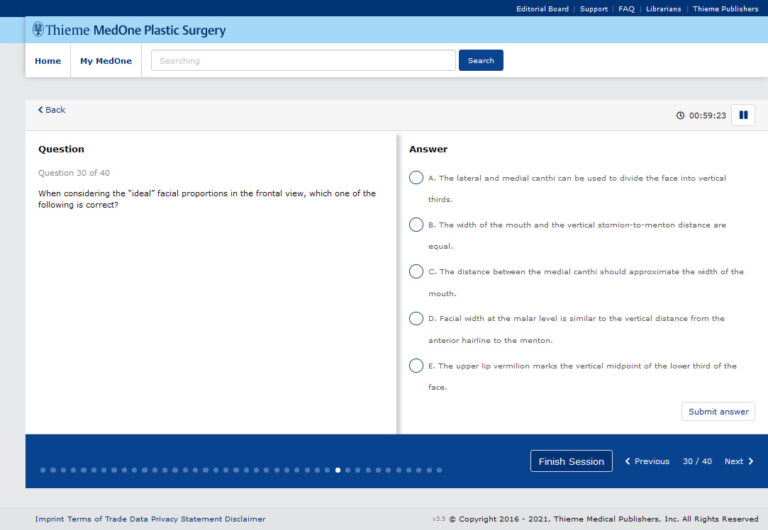Pick answer D about malar facial width
This screenshot has height=530, width=768.
click(416, 318)
